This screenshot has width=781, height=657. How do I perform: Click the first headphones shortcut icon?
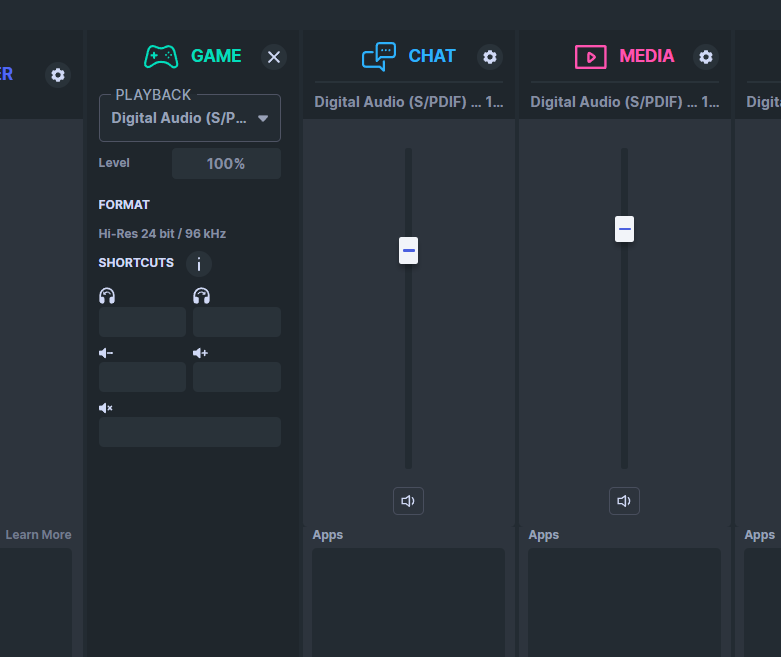click(107, 296)
